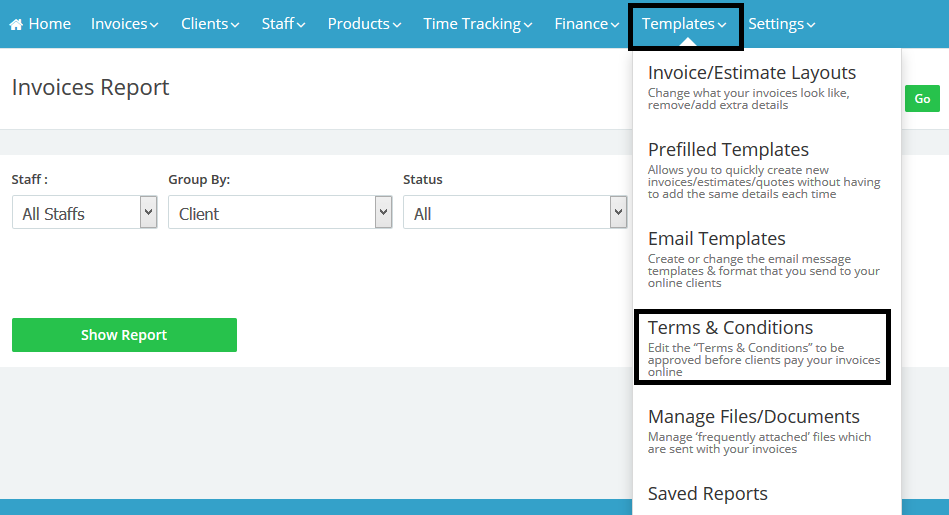Click the green Show Report button

pyautogui.click(x=124, y=335)
